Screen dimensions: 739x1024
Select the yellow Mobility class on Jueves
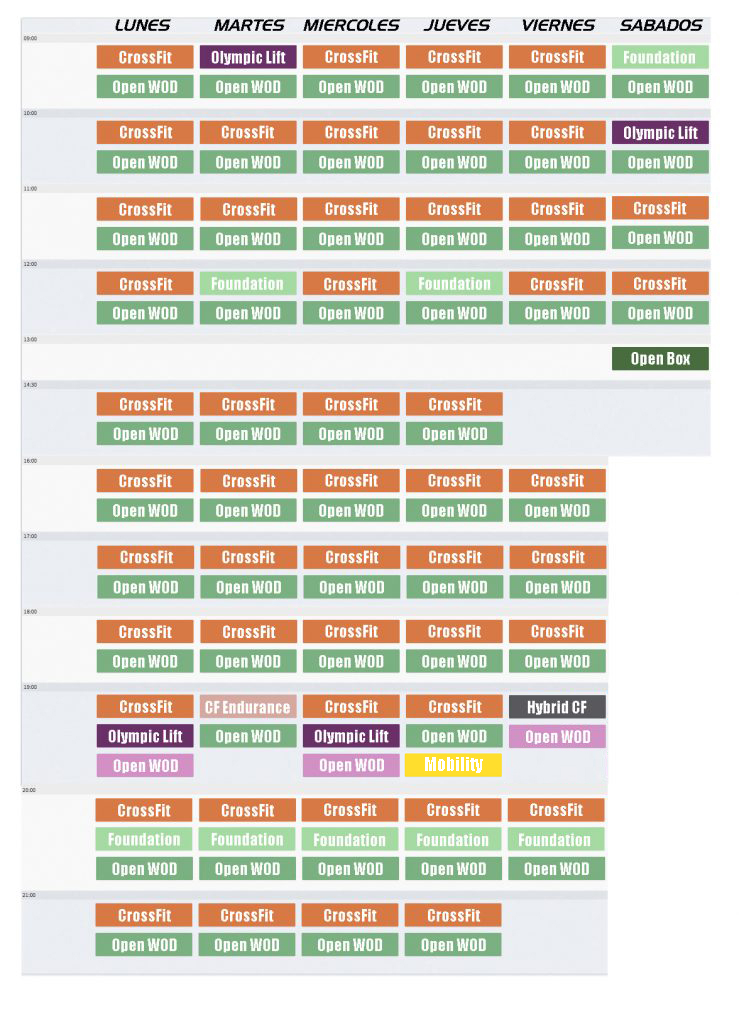click(x=453, y=765)
